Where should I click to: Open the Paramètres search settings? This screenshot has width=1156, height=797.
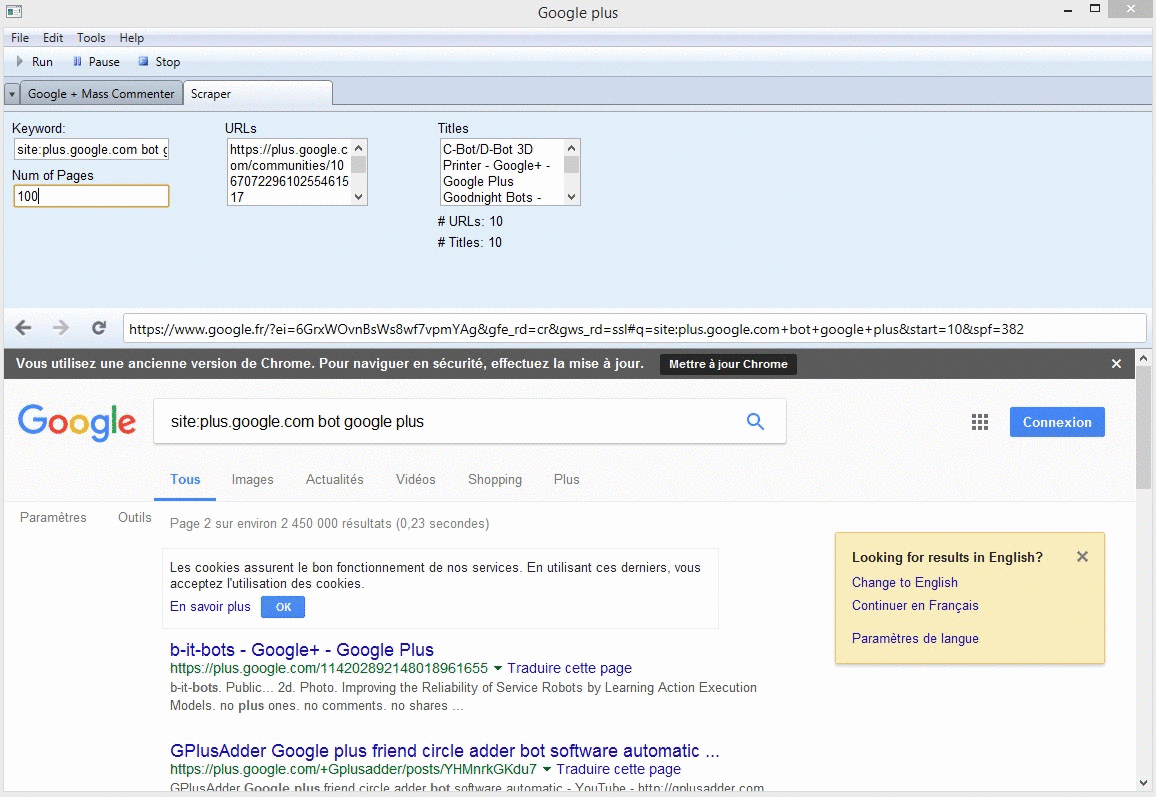point(53,518)
